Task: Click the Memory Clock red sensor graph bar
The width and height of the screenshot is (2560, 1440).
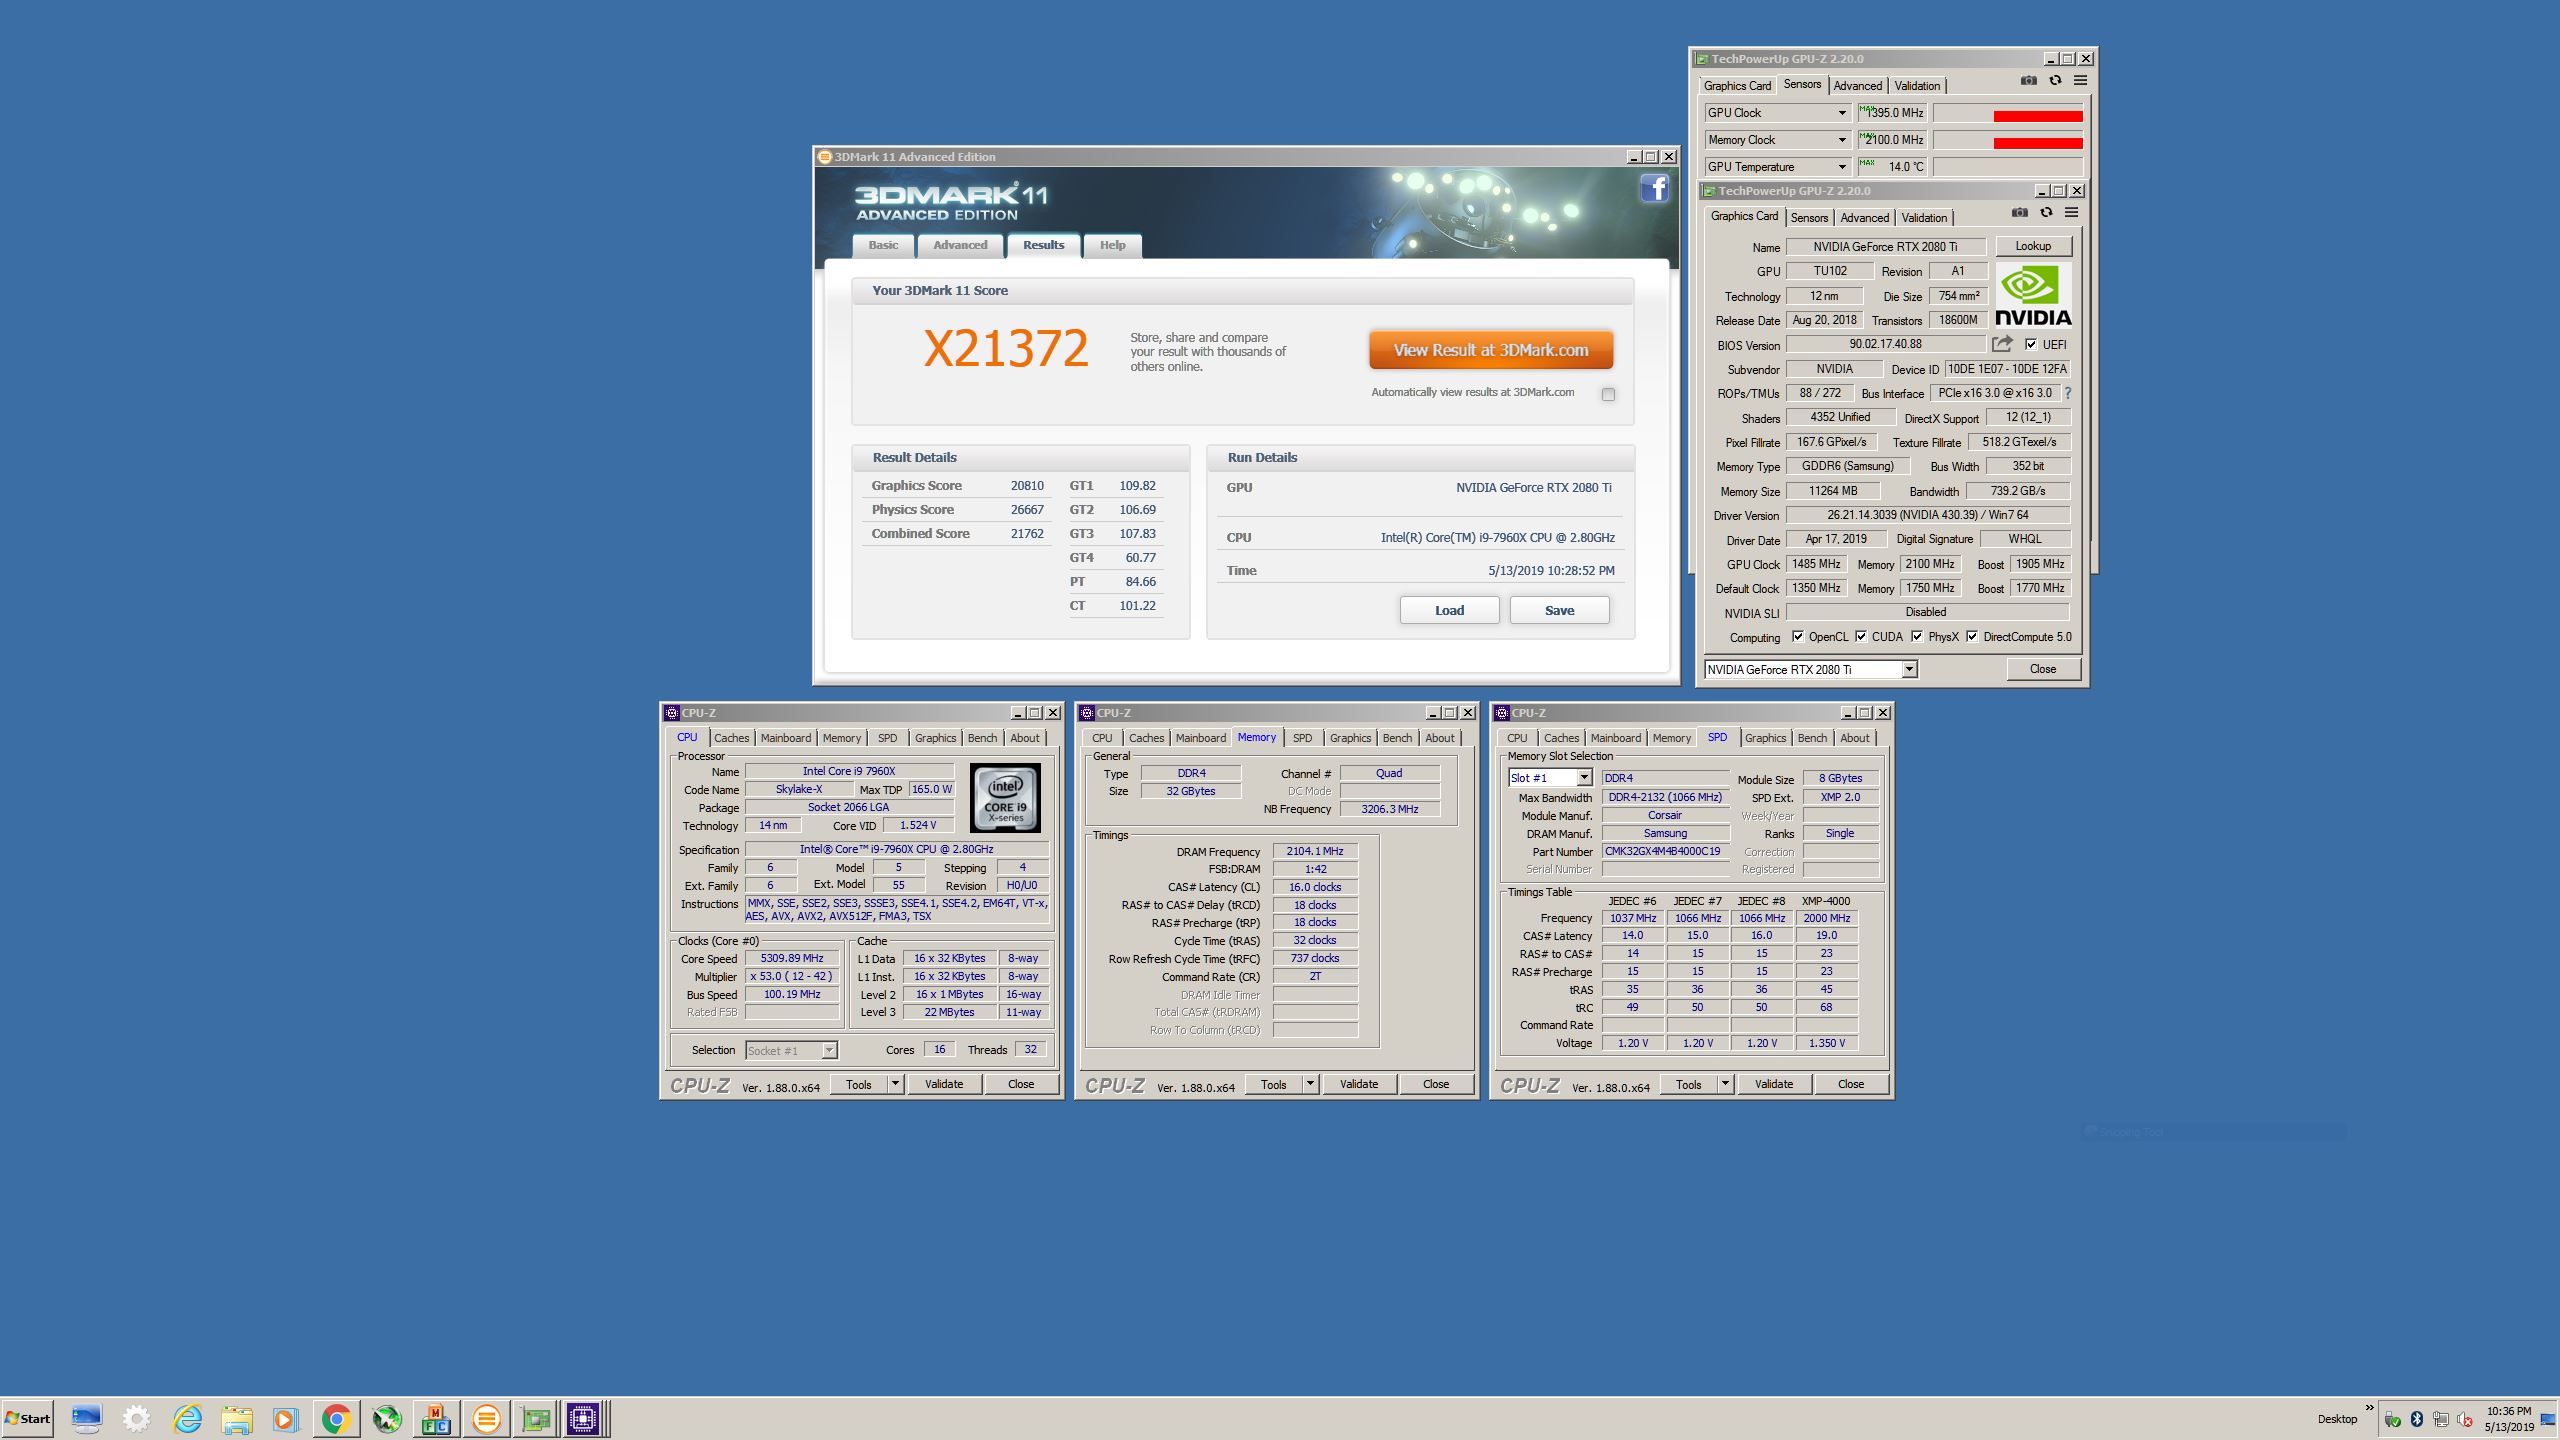Action: (2038, 143)
